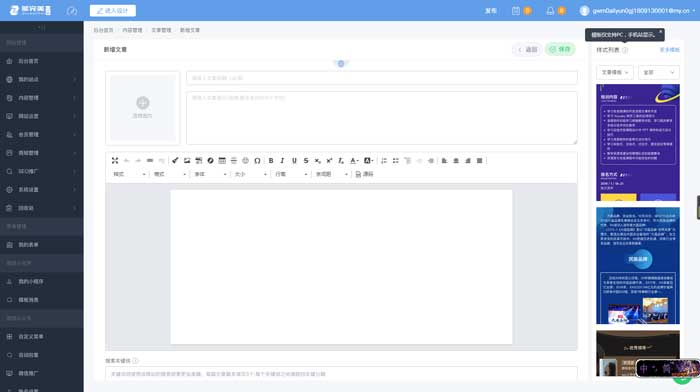The image size is (700, 392).
Task: Click the undo arrow in editor toolbar
Action: 127,161
